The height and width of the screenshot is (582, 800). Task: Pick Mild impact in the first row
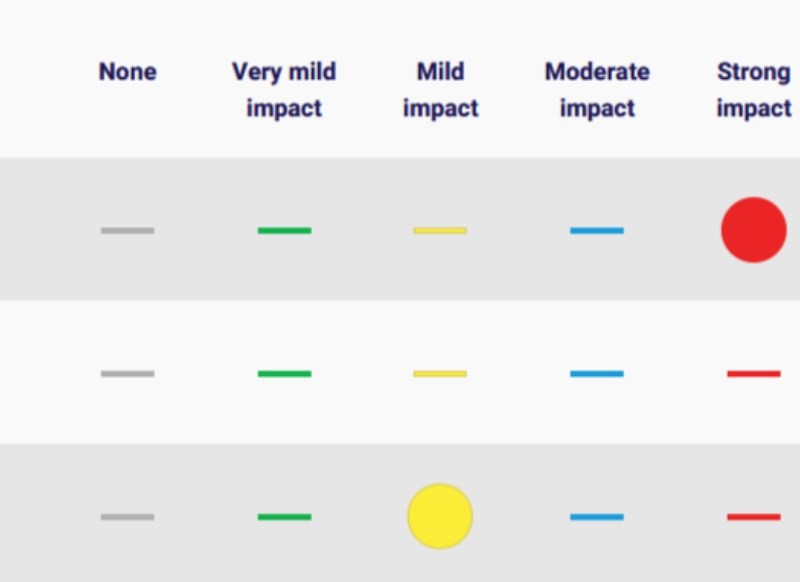click(x=440, y=230)
